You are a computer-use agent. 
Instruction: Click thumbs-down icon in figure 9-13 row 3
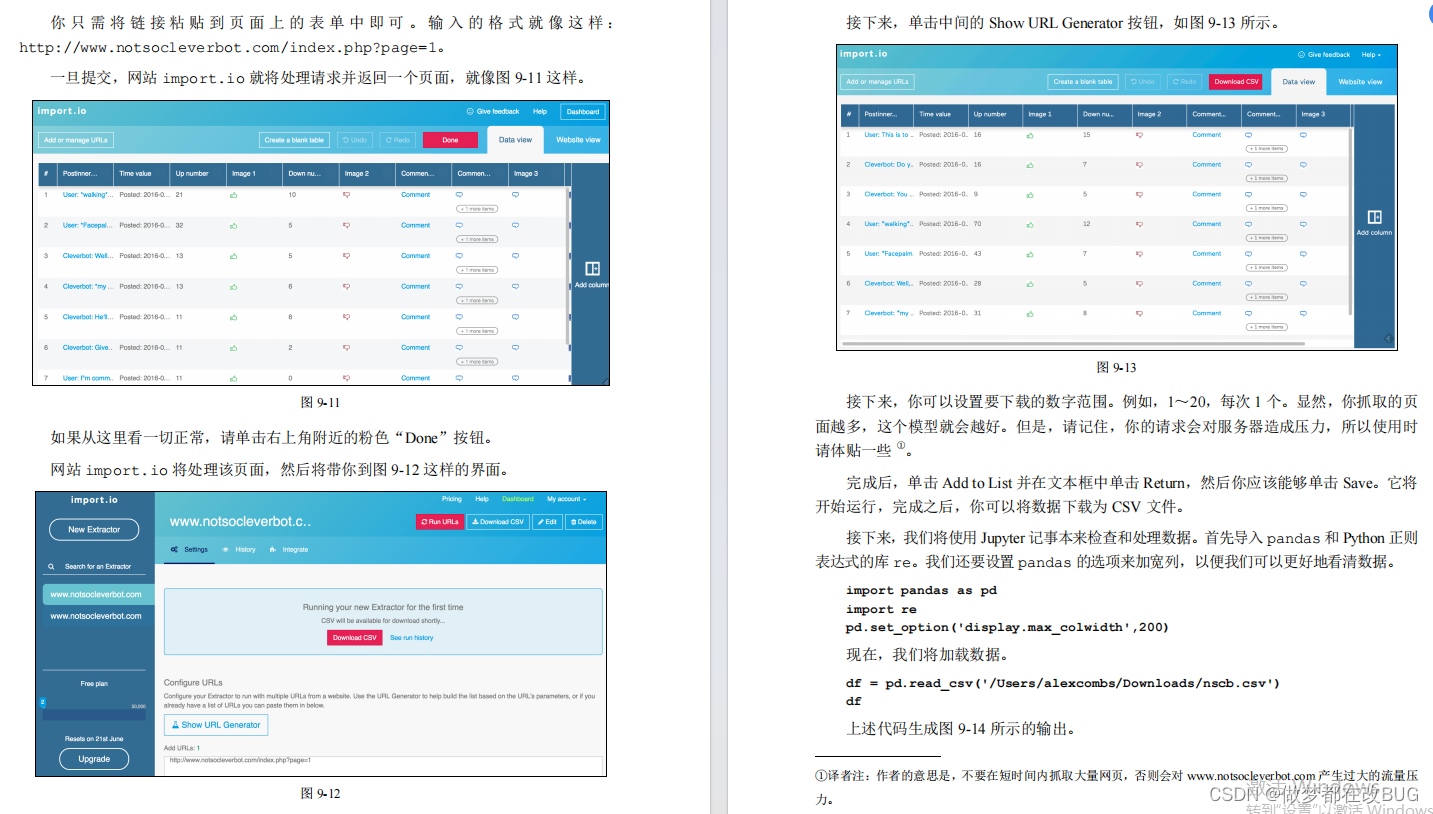point(1138,194)
